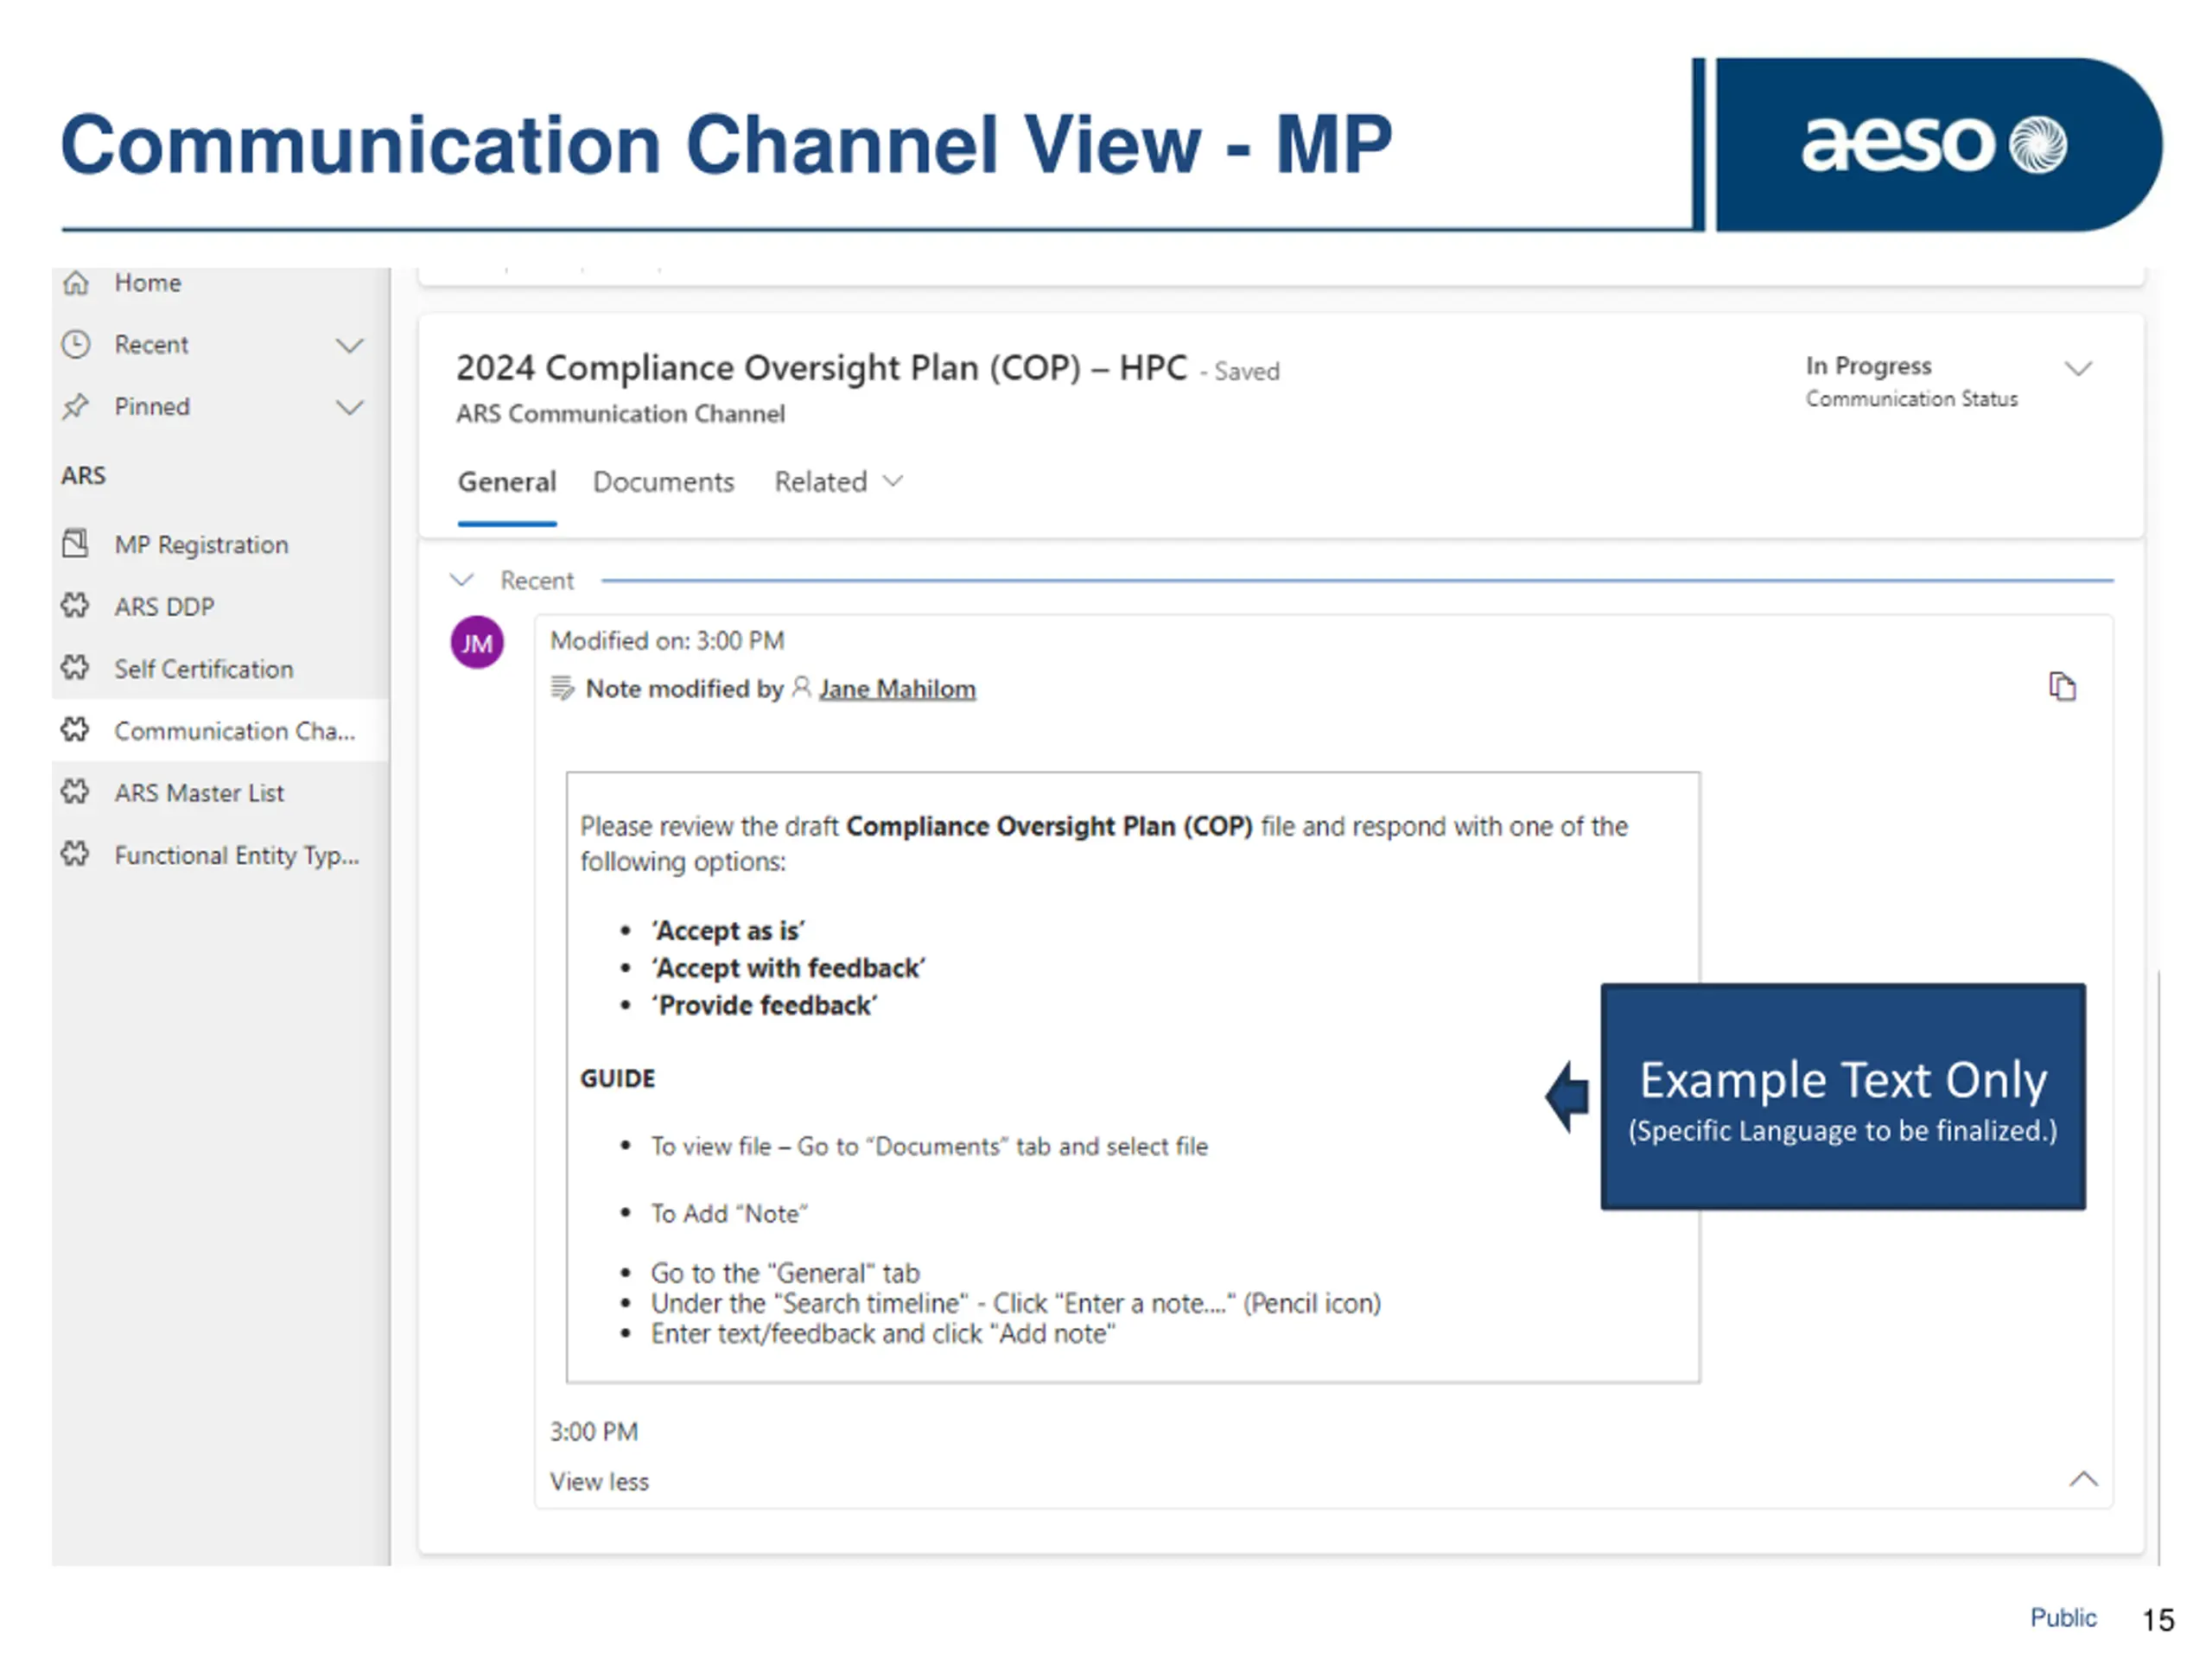Open MP Registration from its sidebar icon
The image size is (2212, 1659).
tap(76, 544)
